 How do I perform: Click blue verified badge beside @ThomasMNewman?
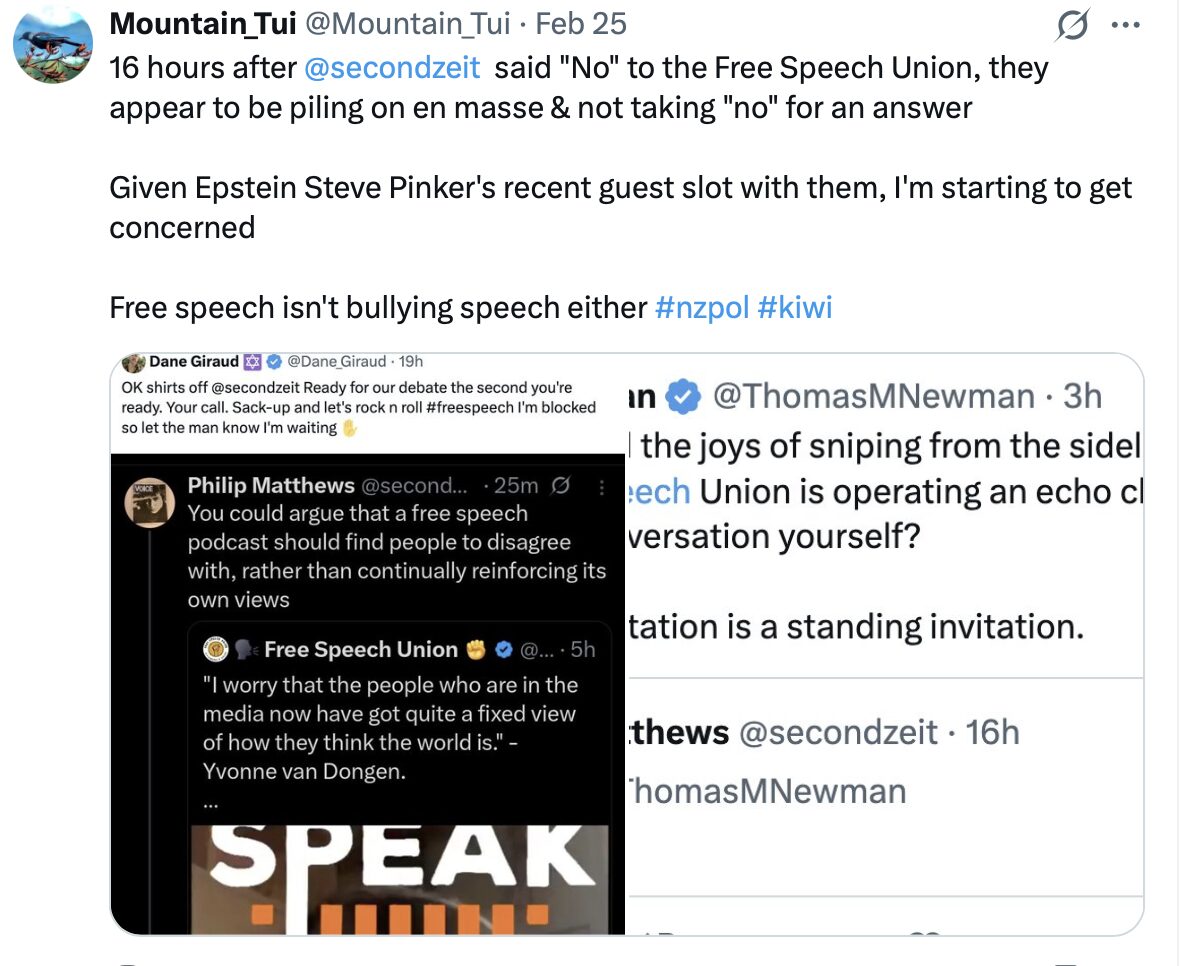[x=683, y=397]
